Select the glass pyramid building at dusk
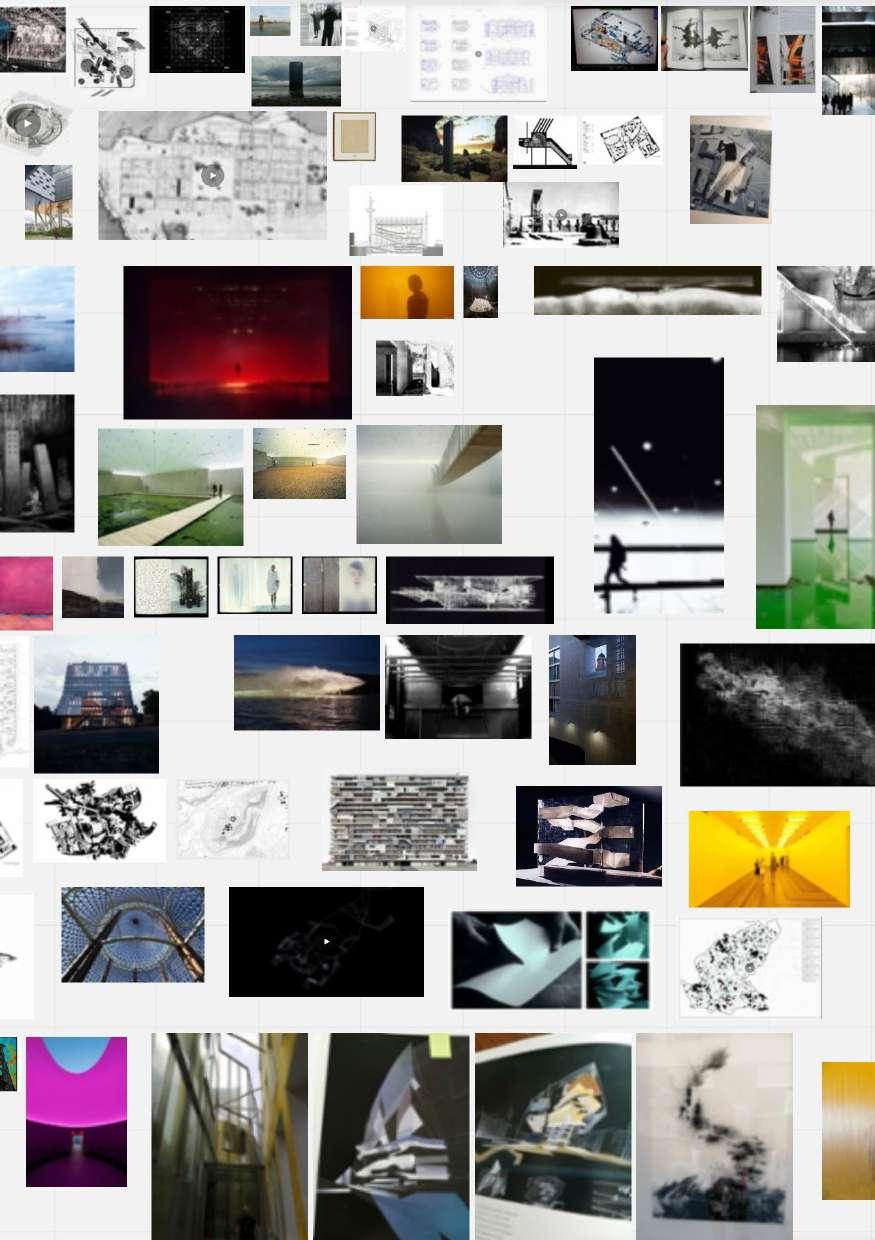 click(x=96, y=705)
